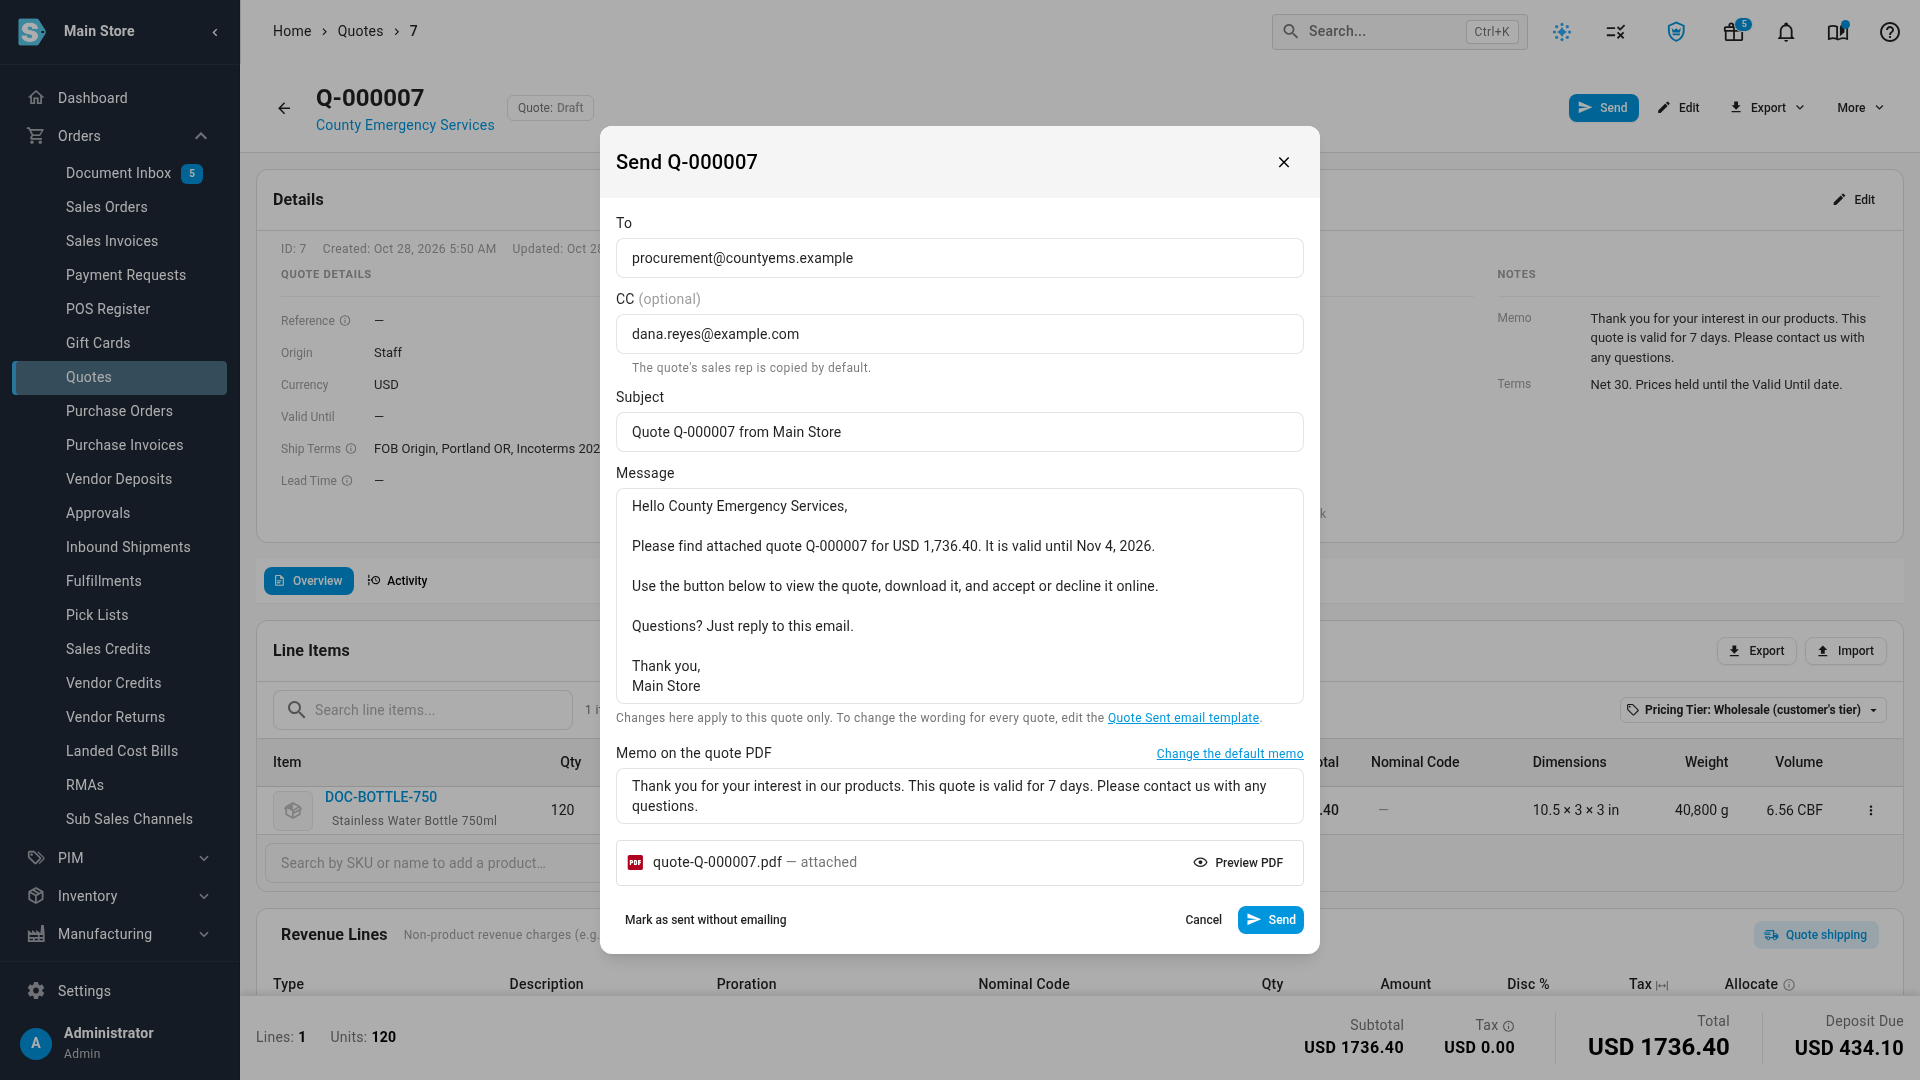This screenshot has height=1080, width=1920.
Task: Click the help question mark icon
Action: [x=1890, y=32]
